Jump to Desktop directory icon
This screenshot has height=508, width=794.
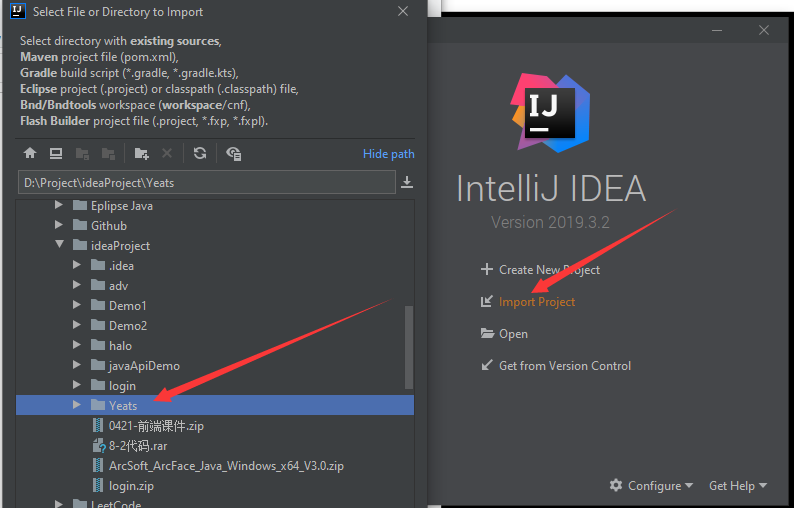(56, 153)
